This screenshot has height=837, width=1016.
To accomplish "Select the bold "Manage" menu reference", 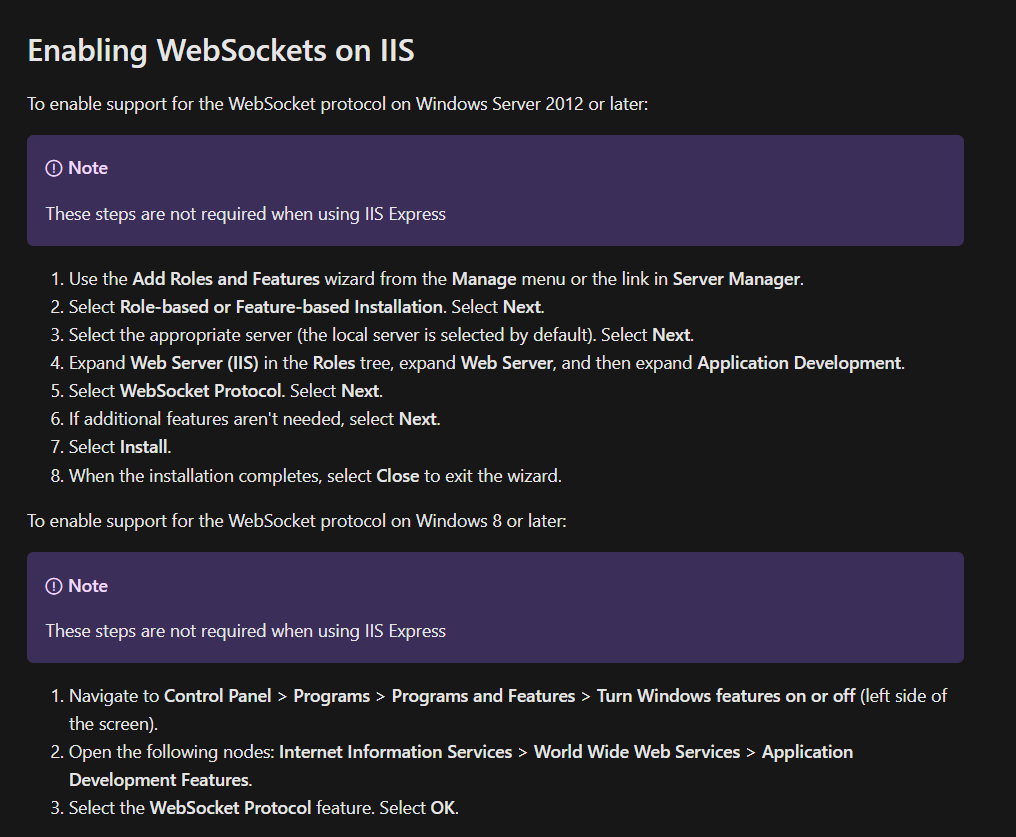I will 484,279.
